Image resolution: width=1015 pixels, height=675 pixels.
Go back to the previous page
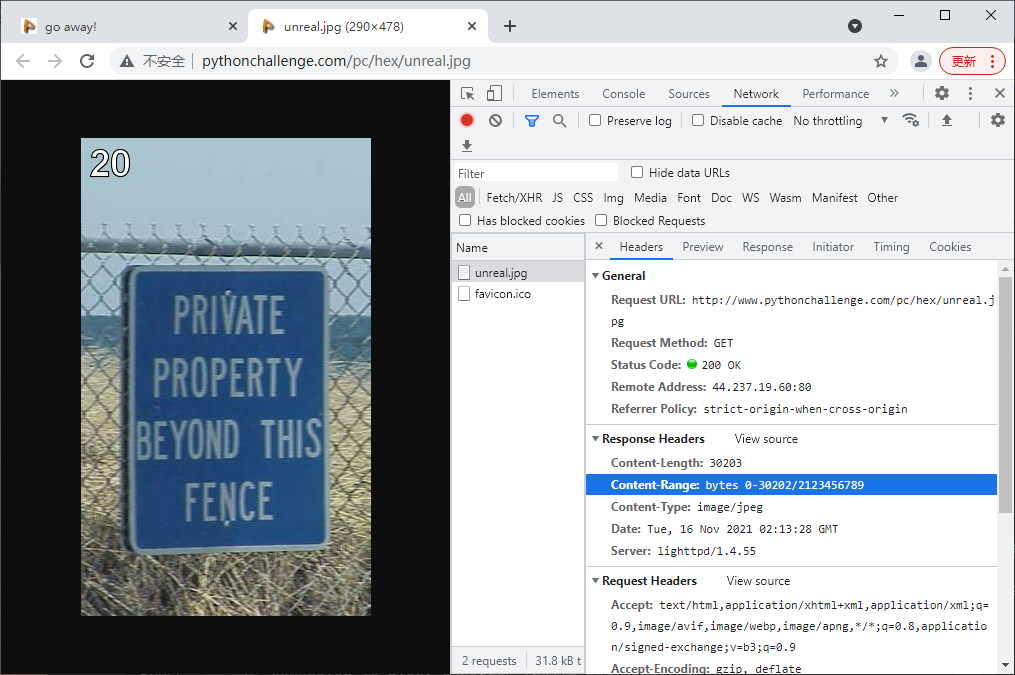(23, 61)
